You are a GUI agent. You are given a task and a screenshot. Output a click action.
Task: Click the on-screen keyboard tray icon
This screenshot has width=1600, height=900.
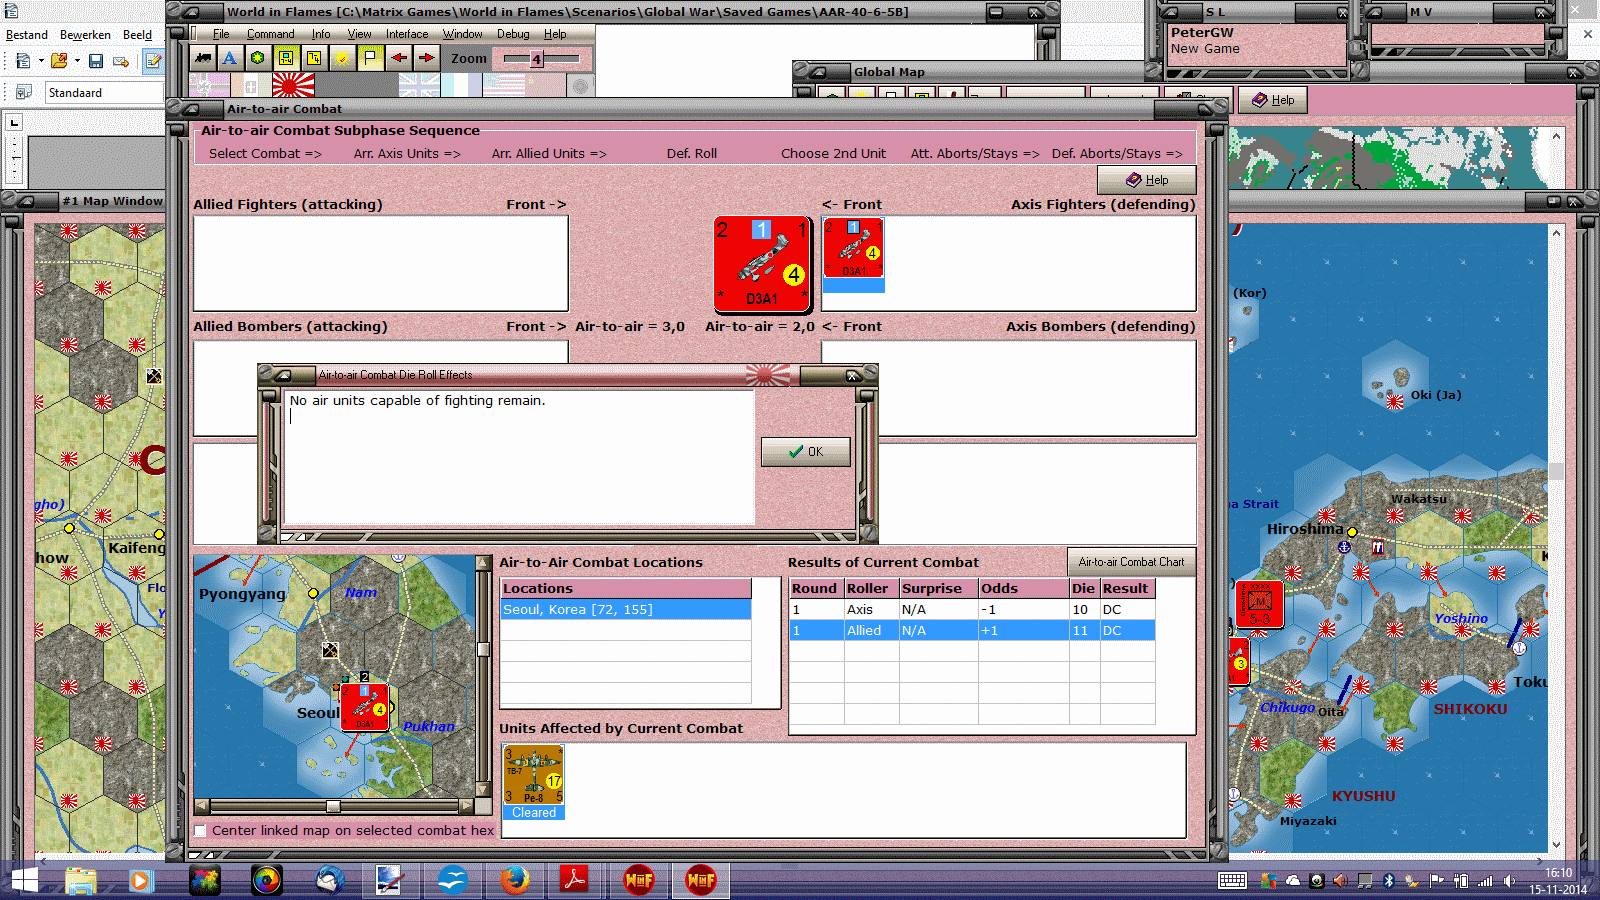[1232, 881]
